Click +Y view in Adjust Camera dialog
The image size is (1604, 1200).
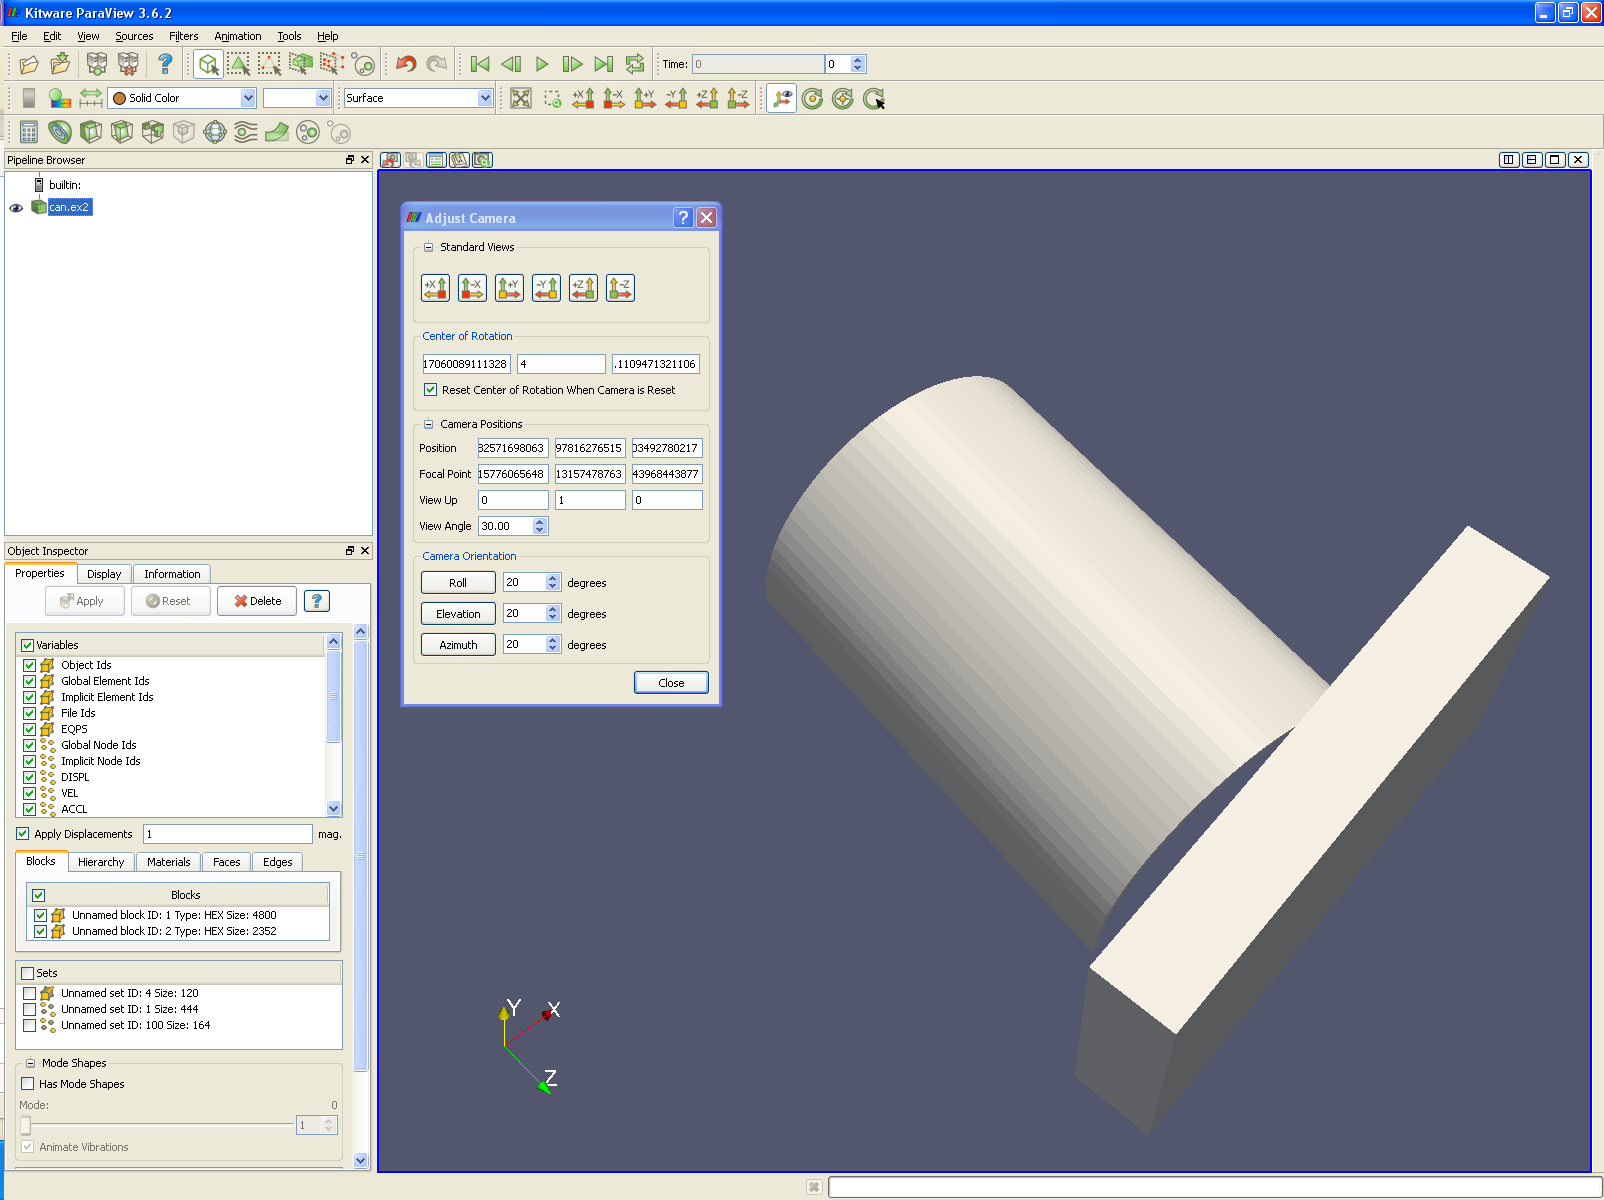509,288
